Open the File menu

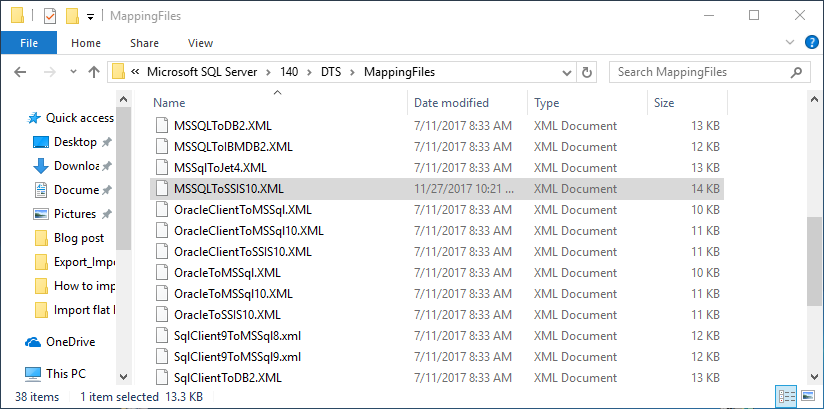(x=29, y=43)
